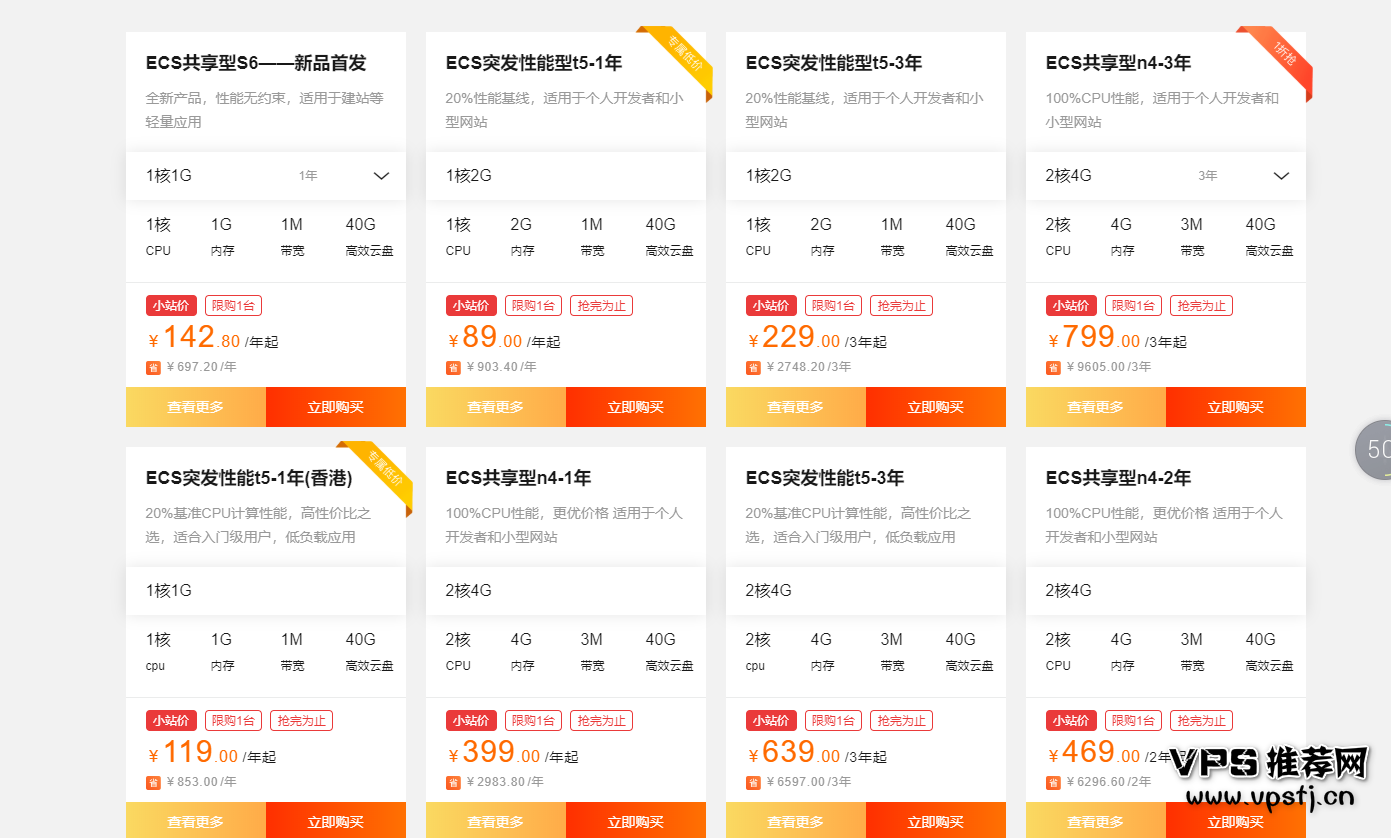Click title ECS共享型n4-3年
Screen dimensions: 1391x838
click(x=1118, y=63)
